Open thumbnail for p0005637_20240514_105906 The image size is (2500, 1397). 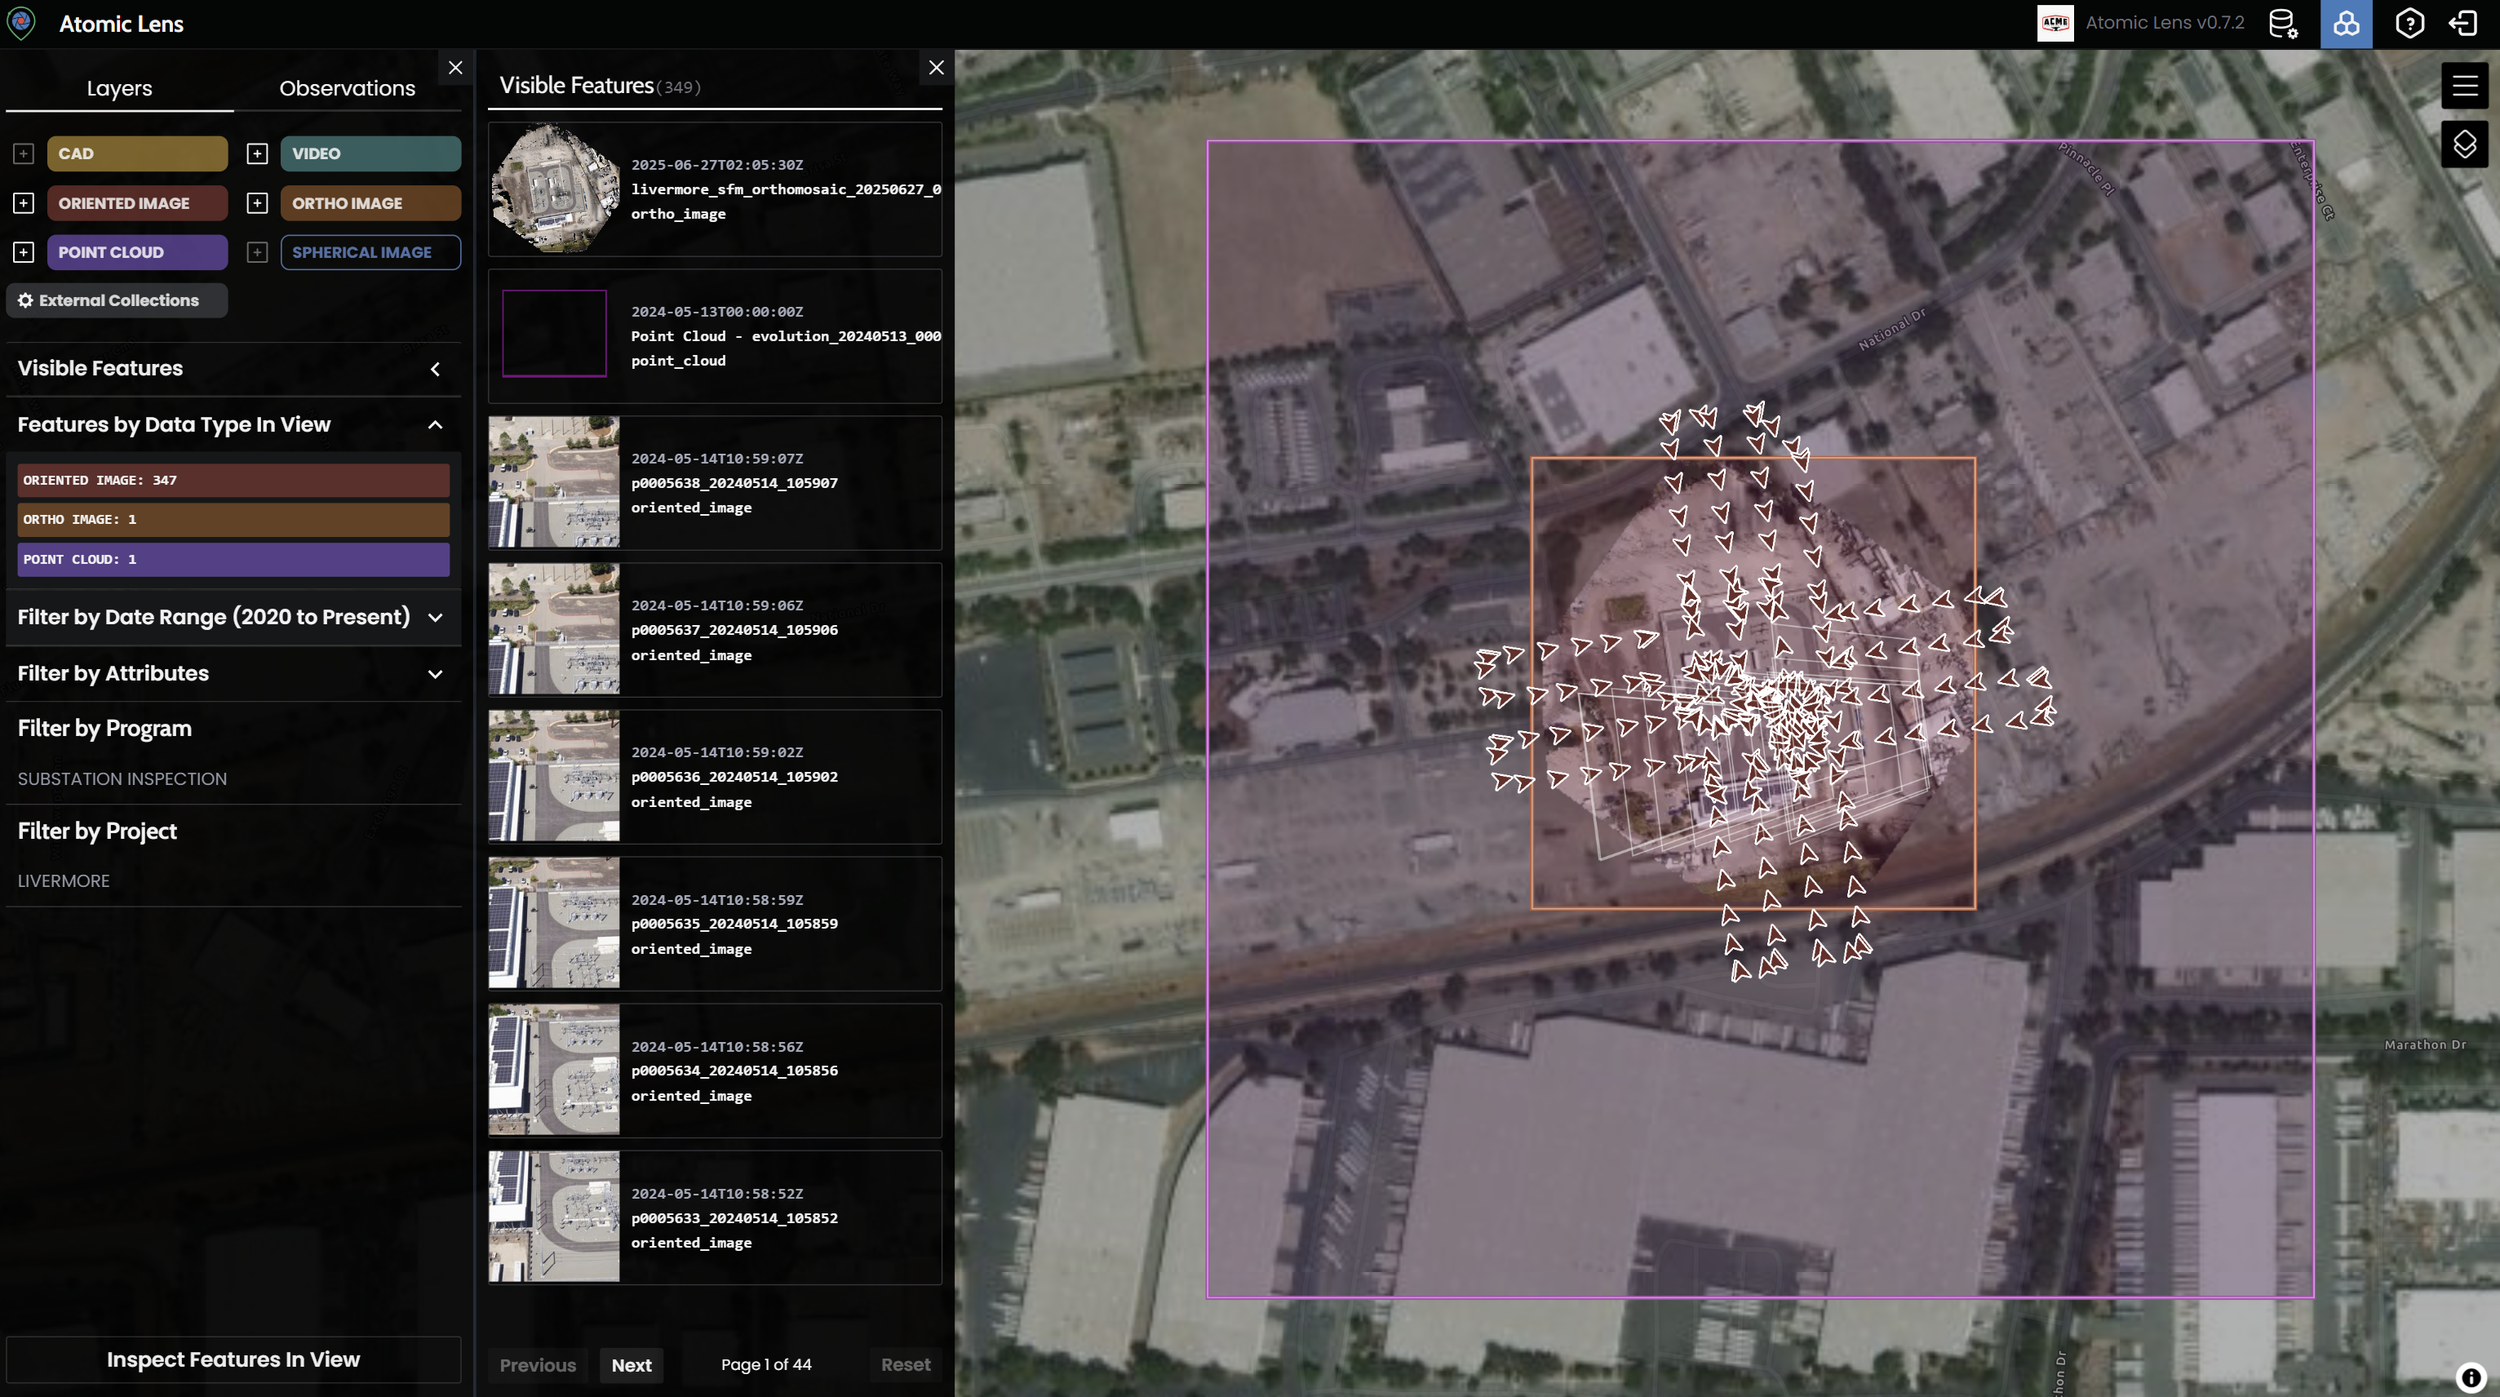pyautogui.click(x=554, y=629)
